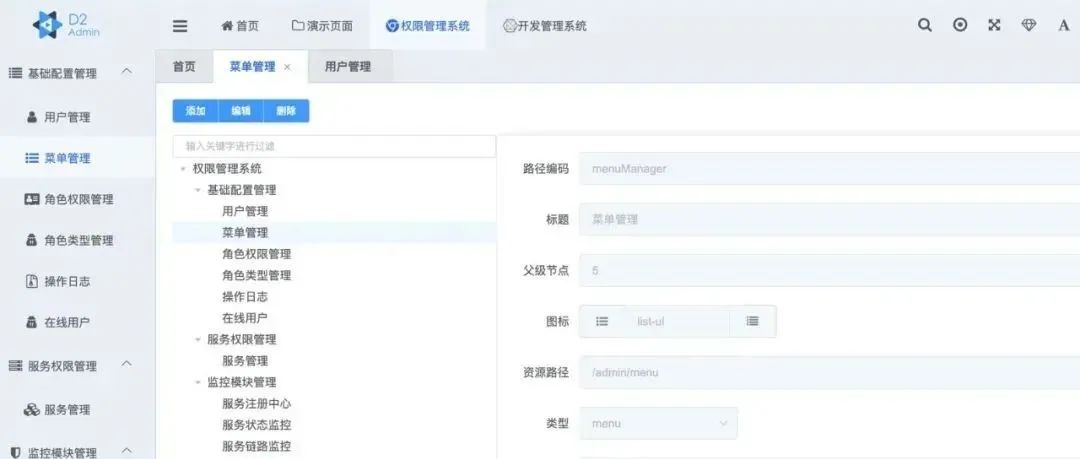This screenshot has width=1080, height=459.
Task: Switch to the 菜单管理 page tab
Action: coord(252,67)
